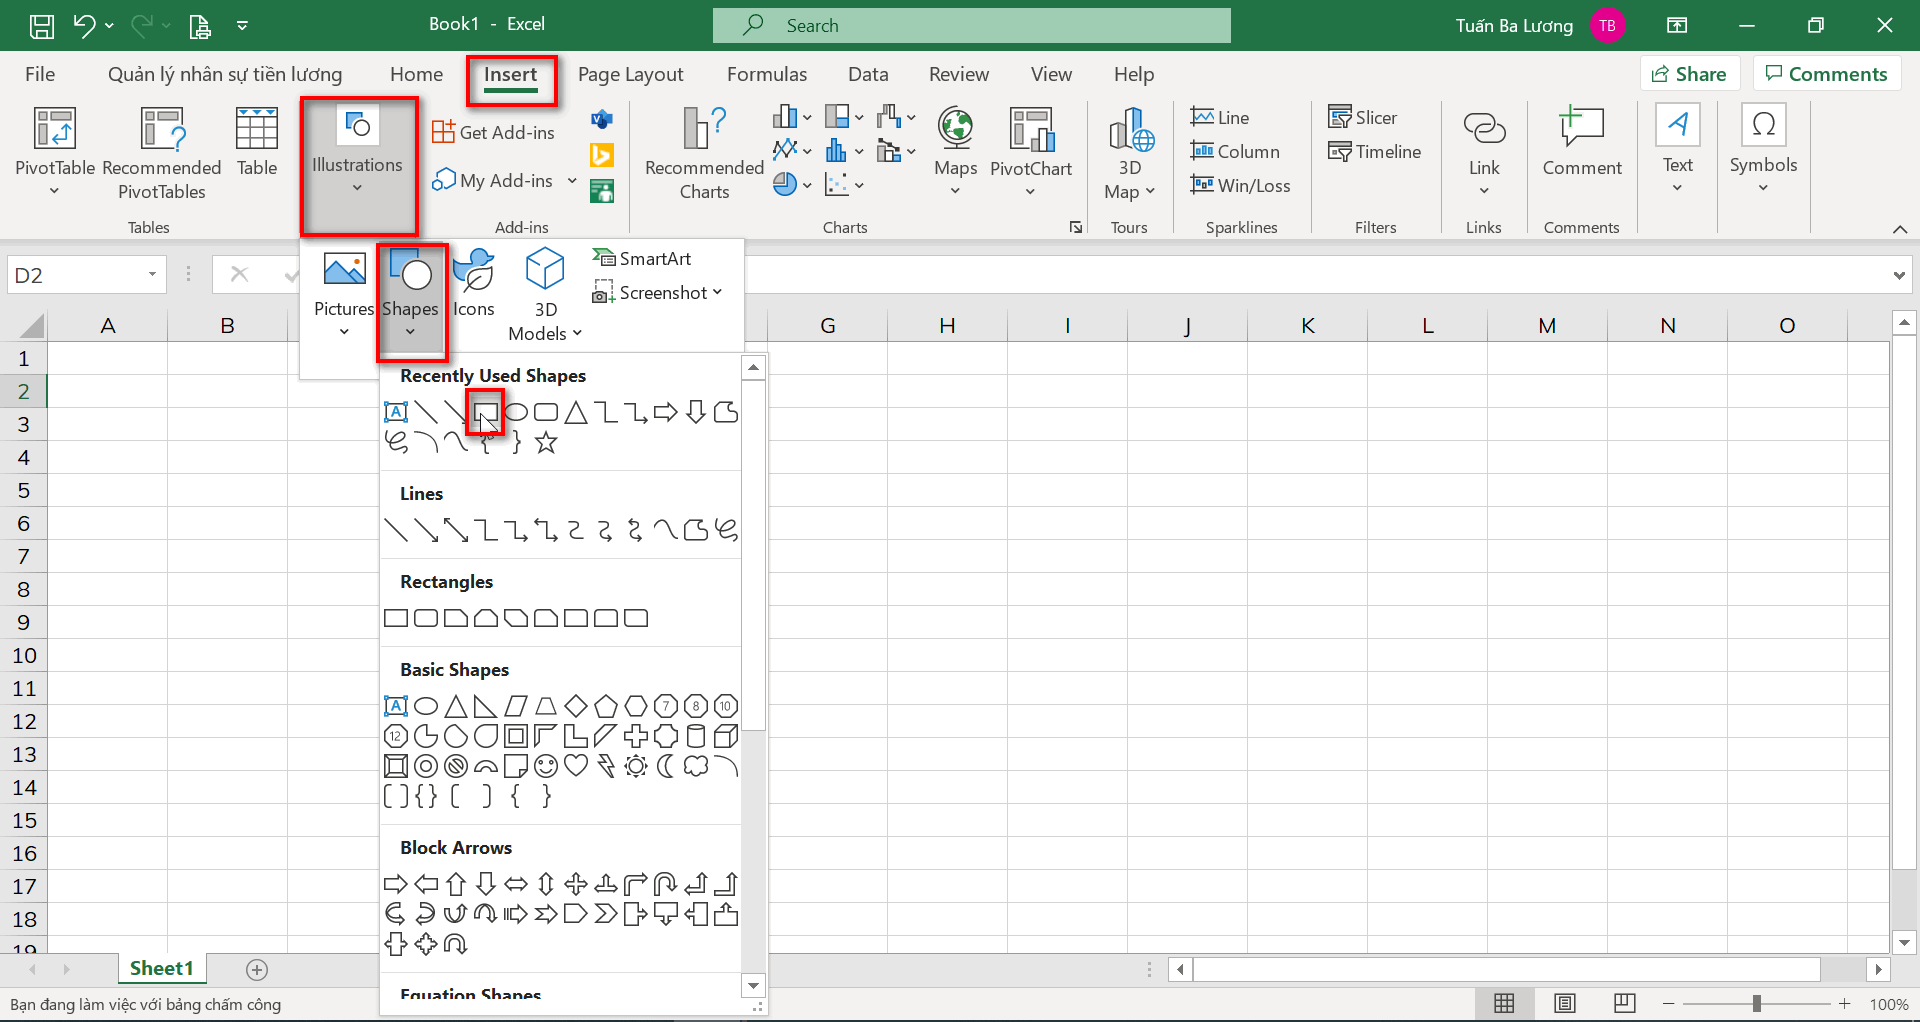Select the Oval in Recently Used Shapes
Image resolution: width=1920 pixels, height=1022 pixels.
pyautogui.click(x=516, y=412)
